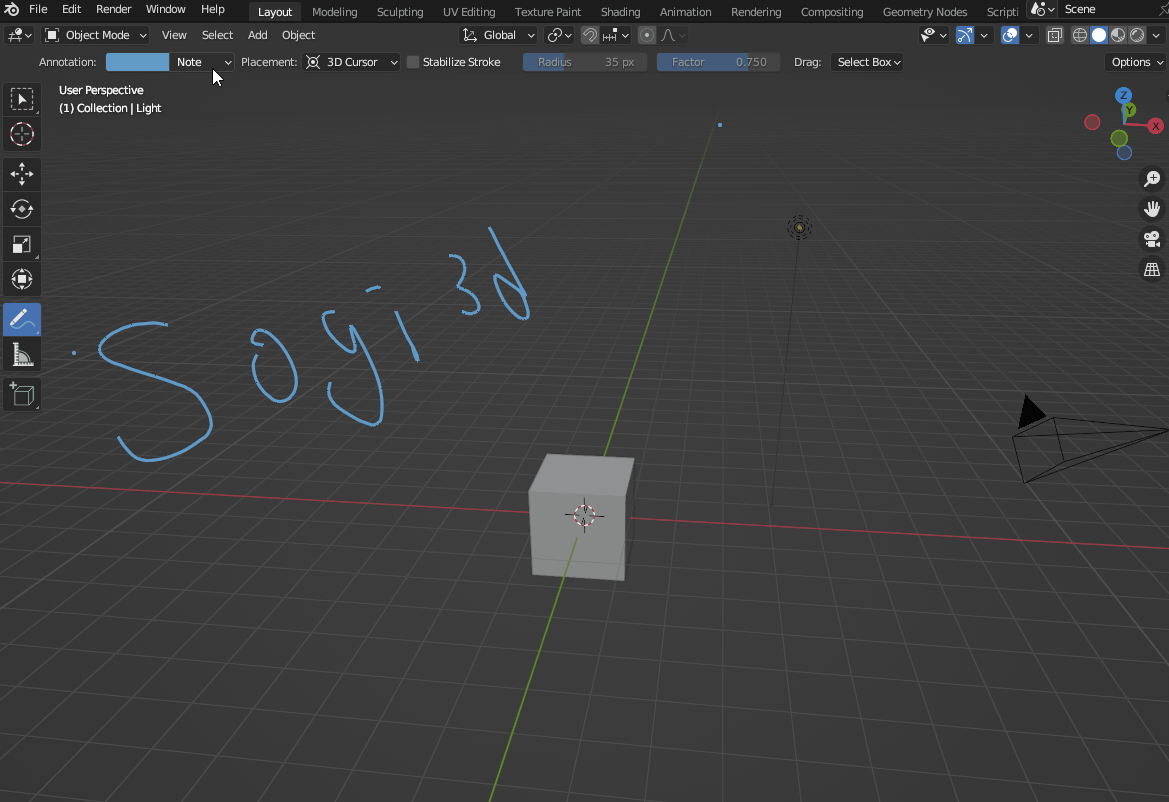
Task: Click the pan view hand icon
Action: [x=1152, y=209]
